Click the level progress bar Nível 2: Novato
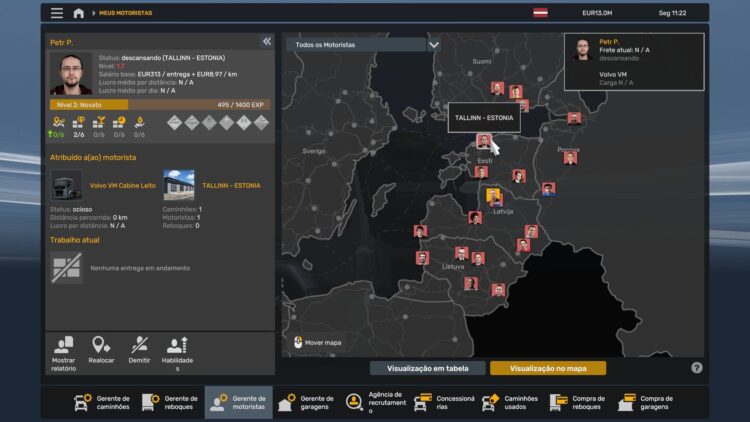 [x=160, y=105]
